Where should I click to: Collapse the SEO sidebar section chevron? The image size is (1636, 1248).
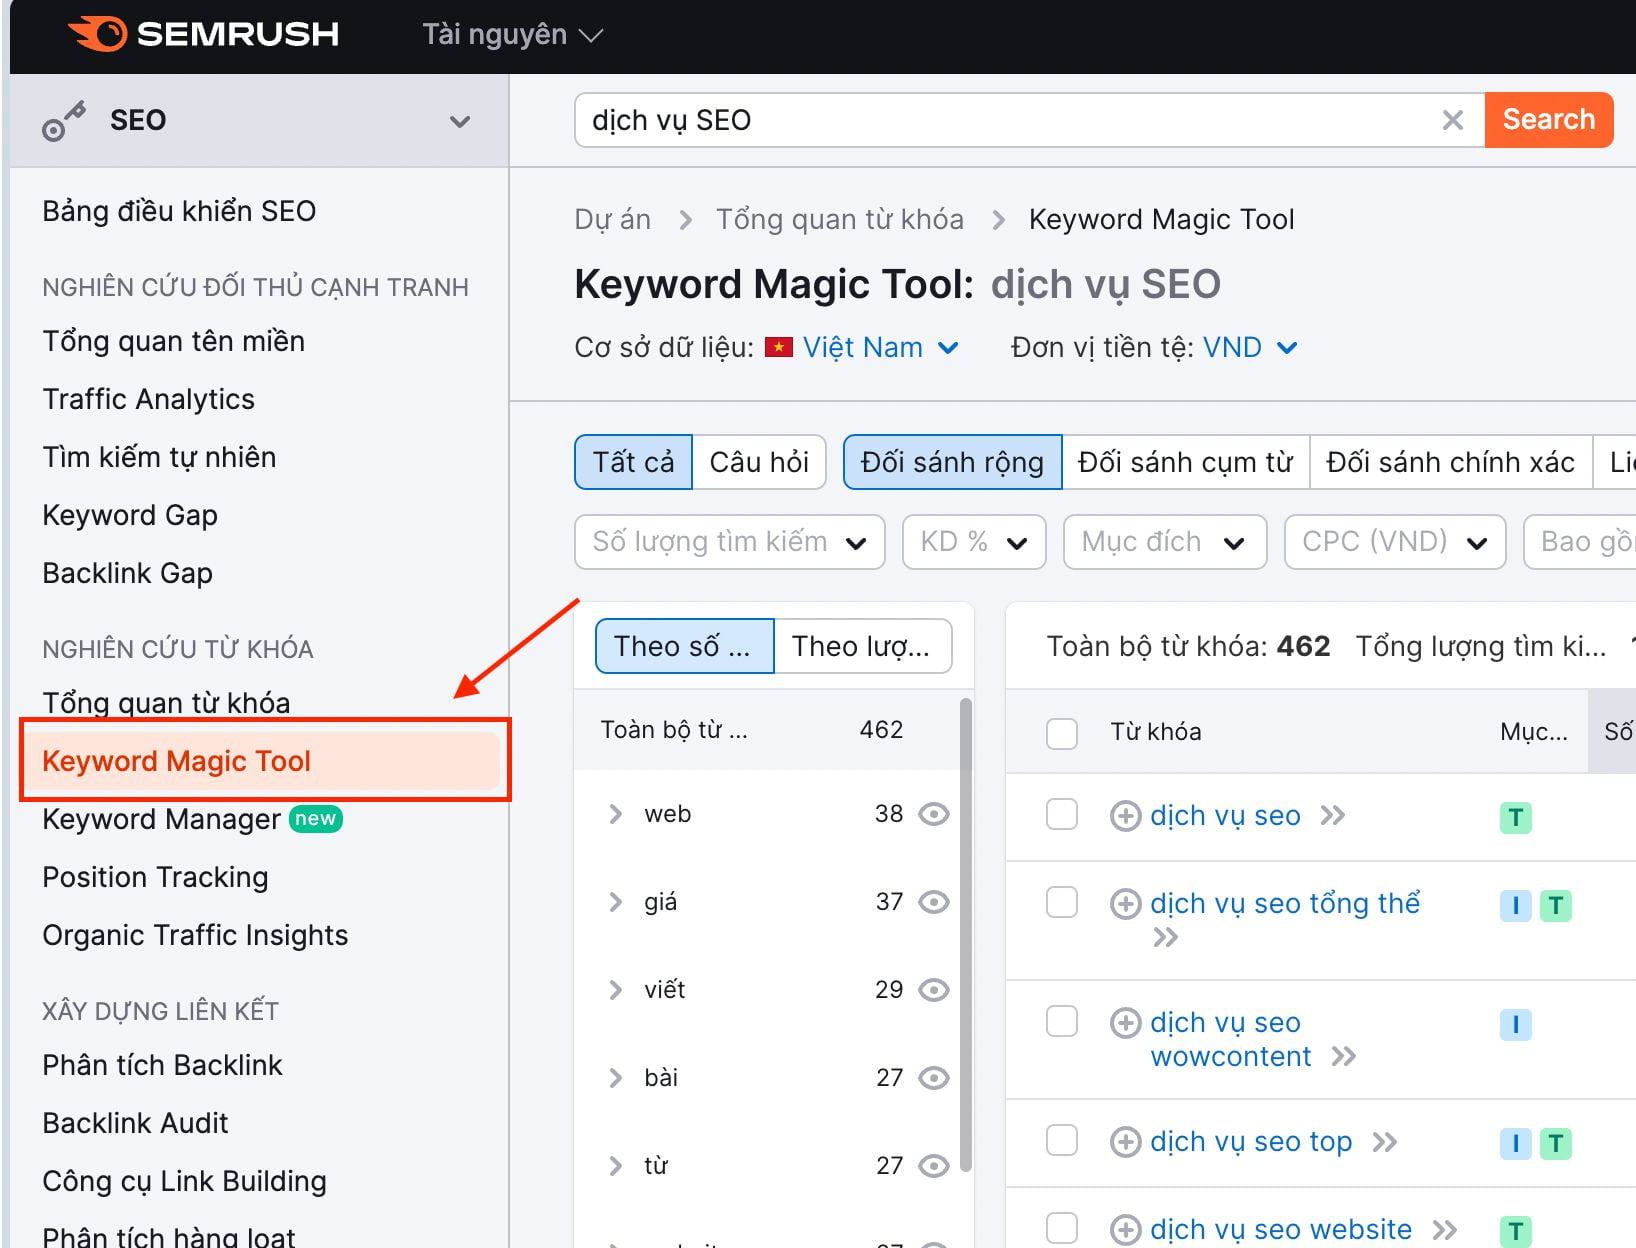point(460,122)
